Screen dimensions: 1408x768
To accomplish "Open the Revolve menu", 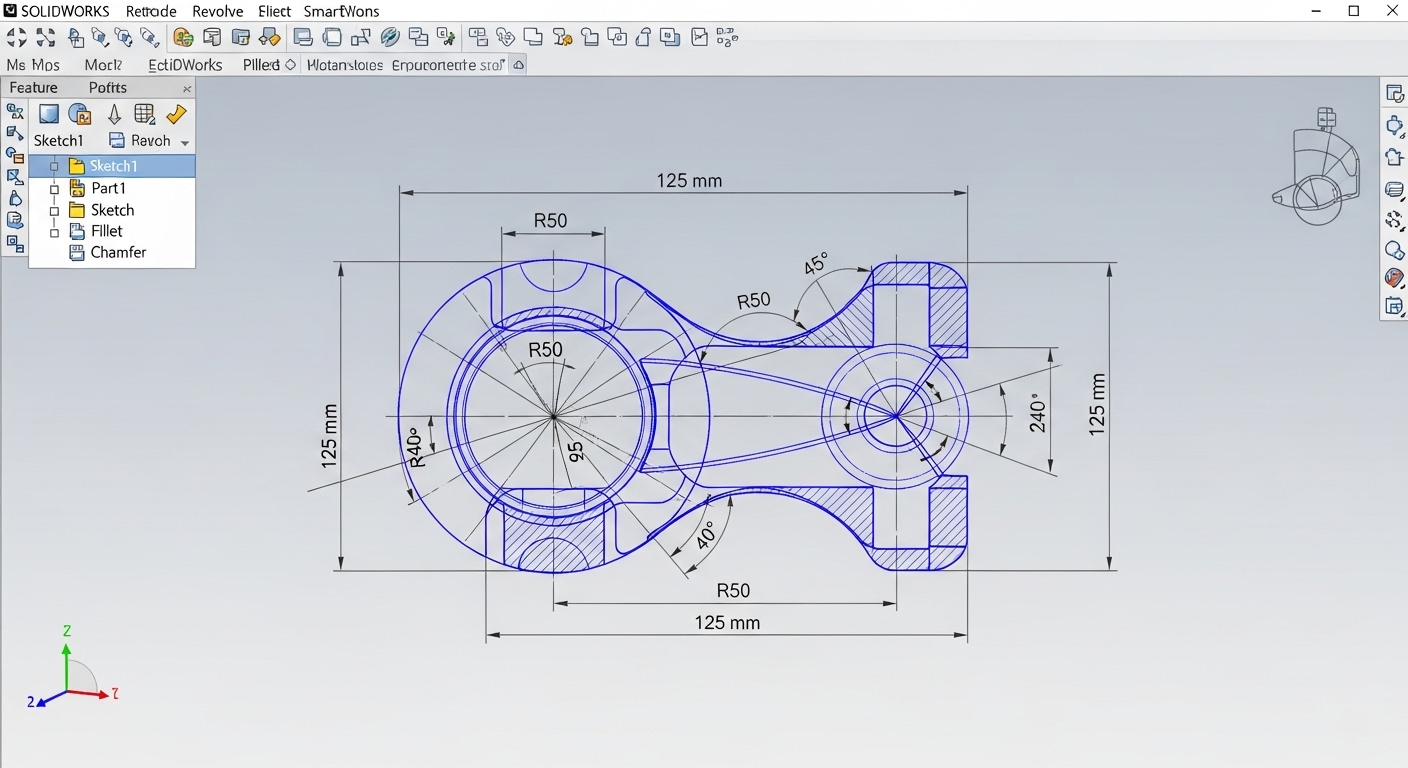I will point(217,11).
